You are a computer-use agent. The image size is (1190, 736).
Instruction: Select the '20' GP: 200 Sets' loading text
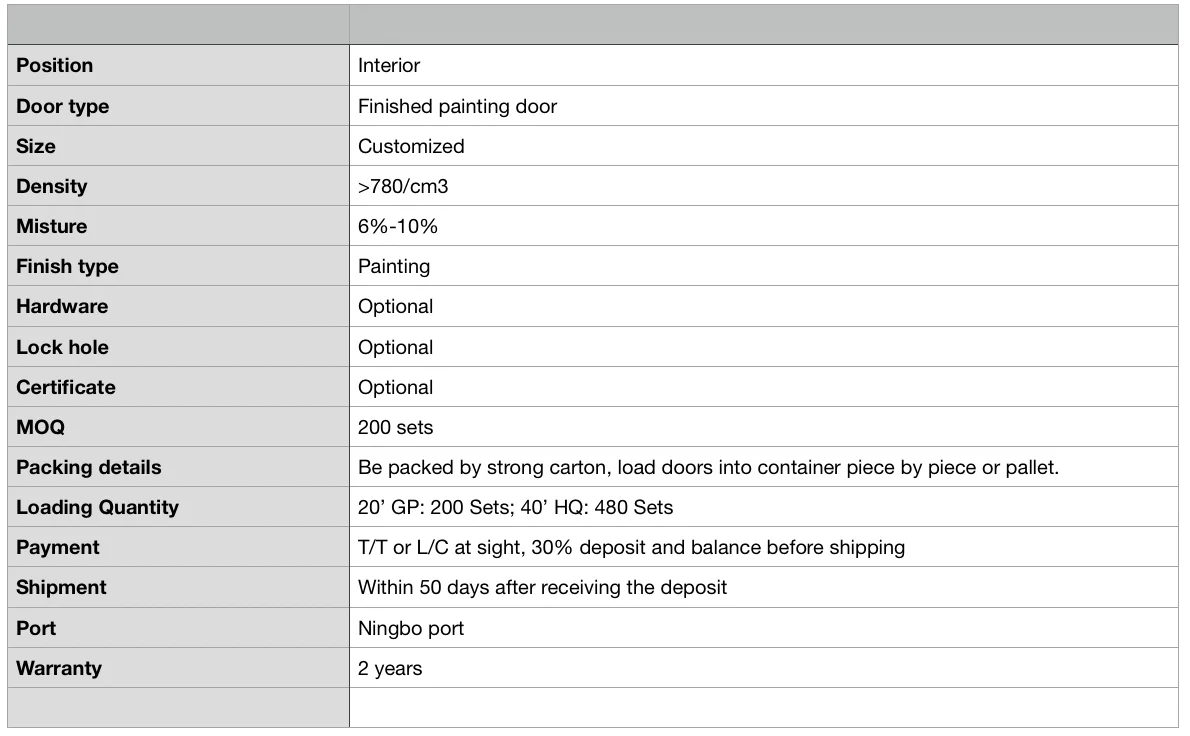coord(424,507)
